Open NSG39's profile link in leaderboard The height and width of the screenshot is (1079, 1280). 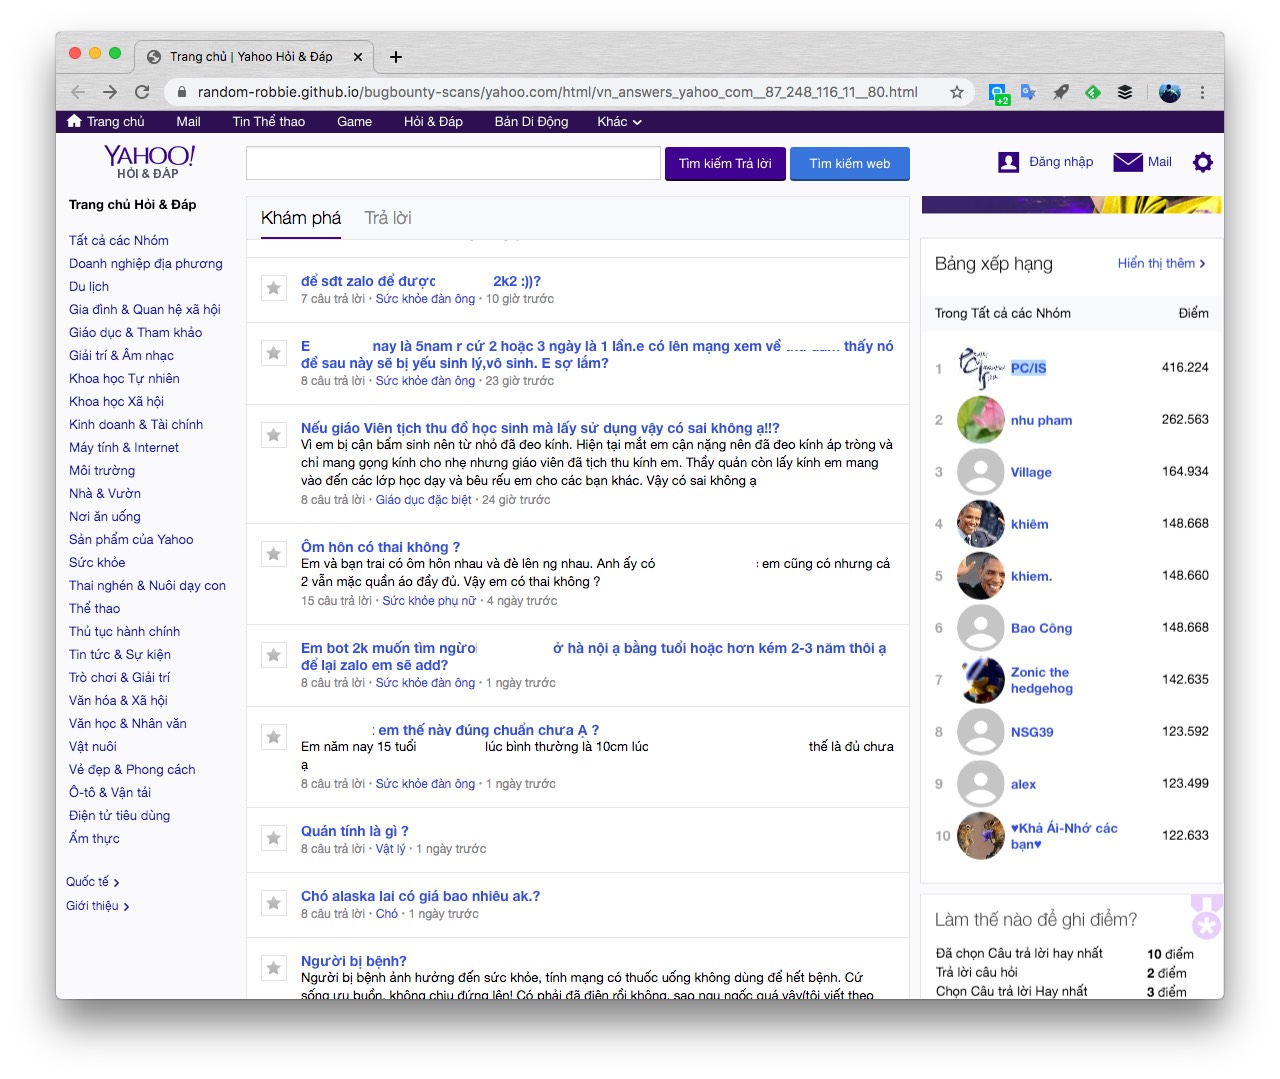[x=1032, y=732]
